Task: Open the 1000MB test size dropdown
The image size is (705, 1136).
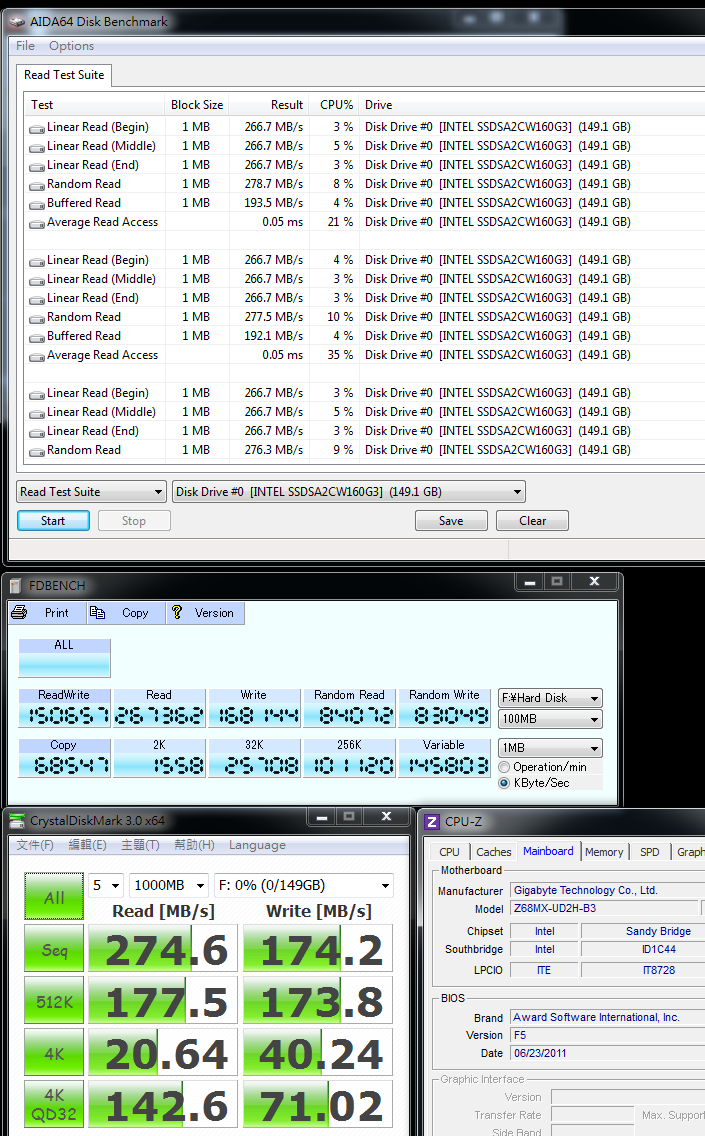Action: point(170,885)
